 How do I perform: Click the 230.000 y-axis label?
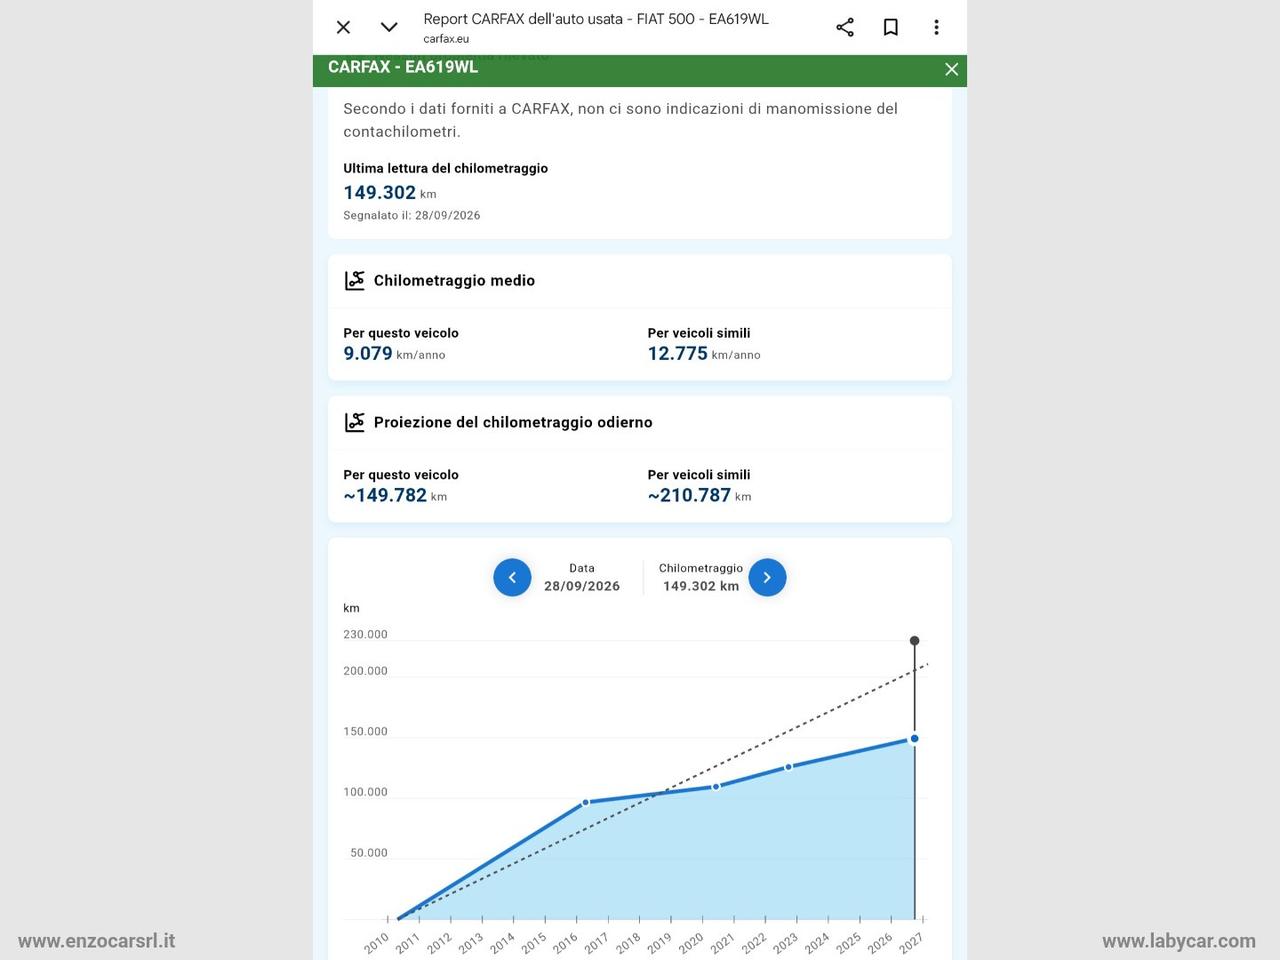tap(365, 634)
